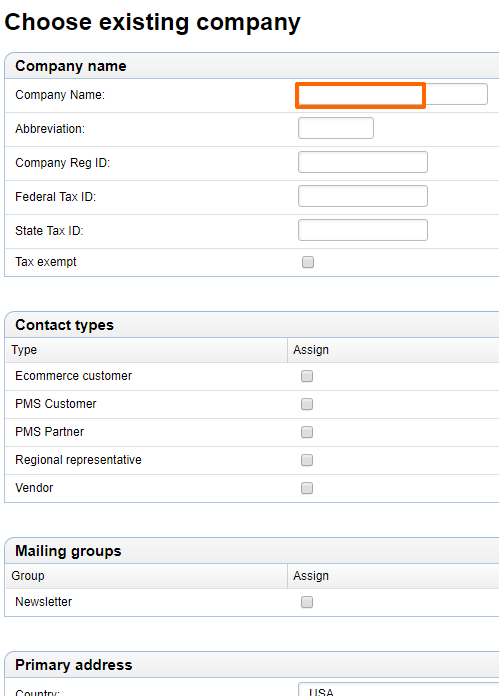
Task: Check the PMS Customer assign box
Action: tap(307, 404)
